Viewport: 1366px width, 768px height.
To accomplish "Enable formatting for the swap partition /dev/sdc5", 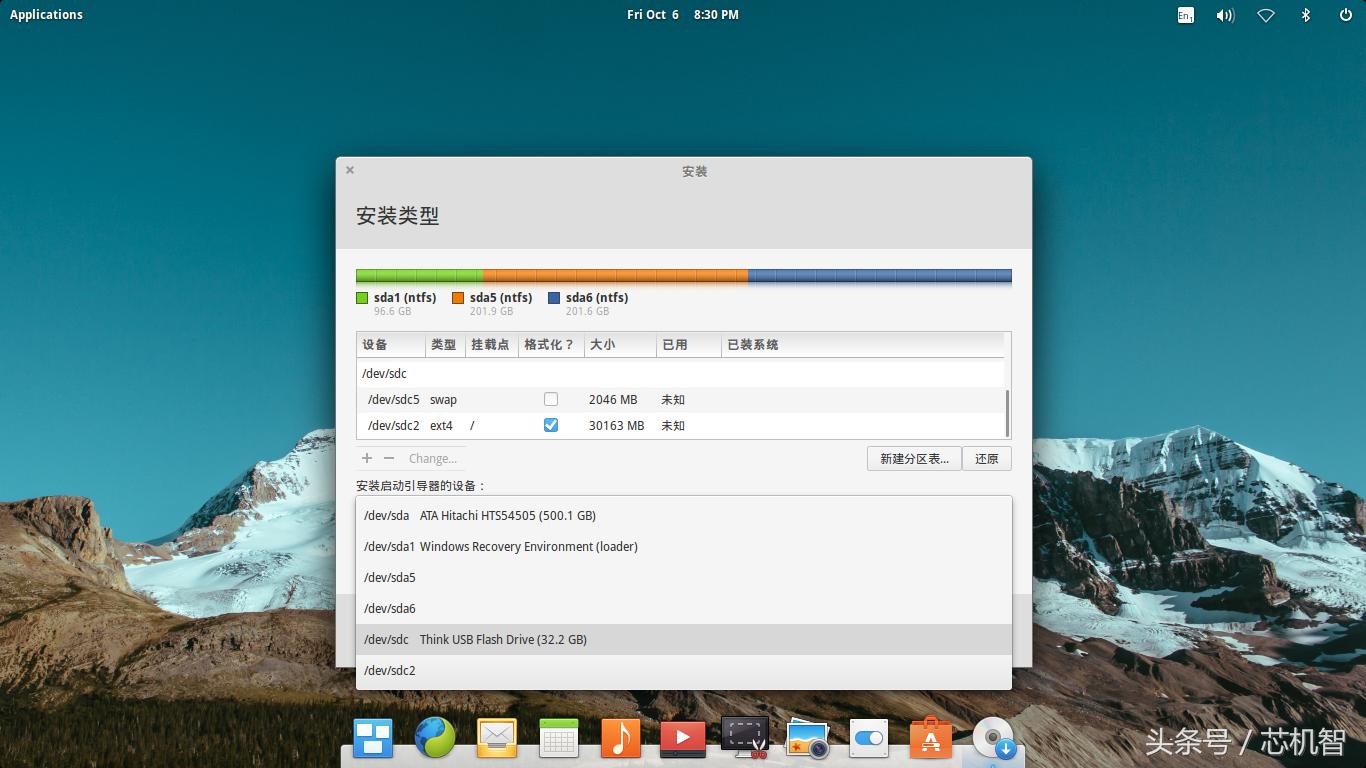I will click(551, 399).
